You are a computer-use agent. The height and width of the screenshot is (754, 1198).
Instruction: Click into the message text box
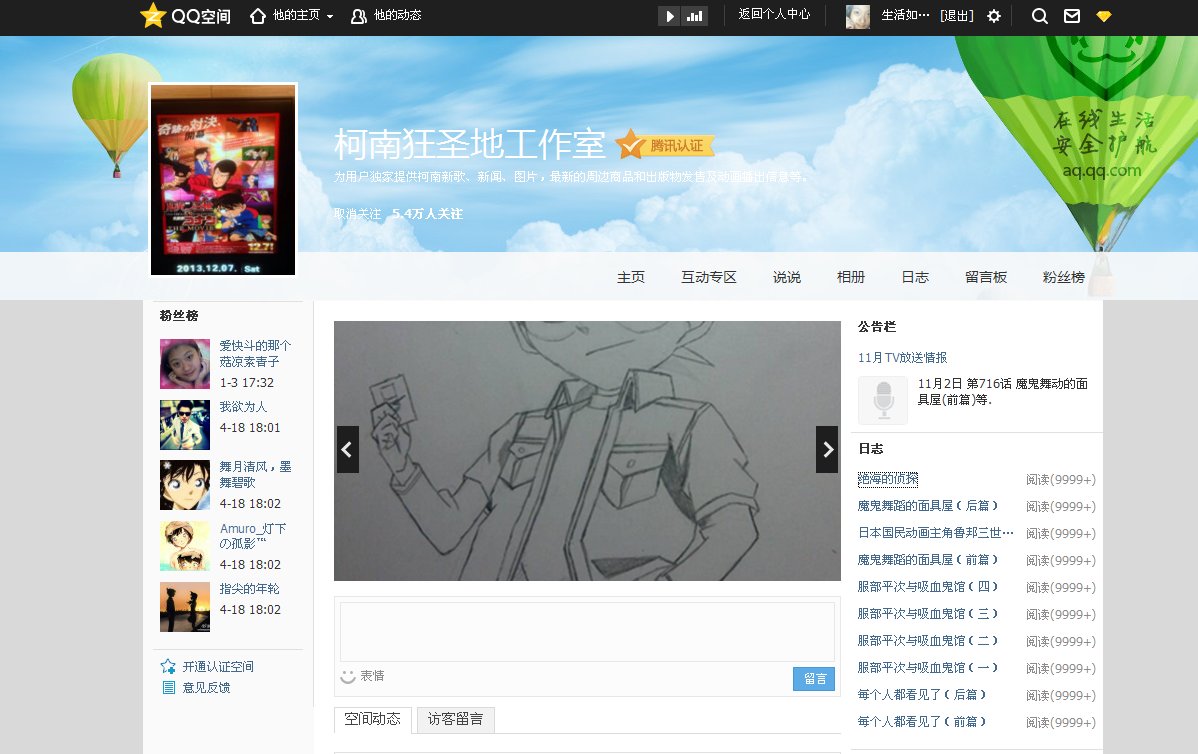(588, 632)
